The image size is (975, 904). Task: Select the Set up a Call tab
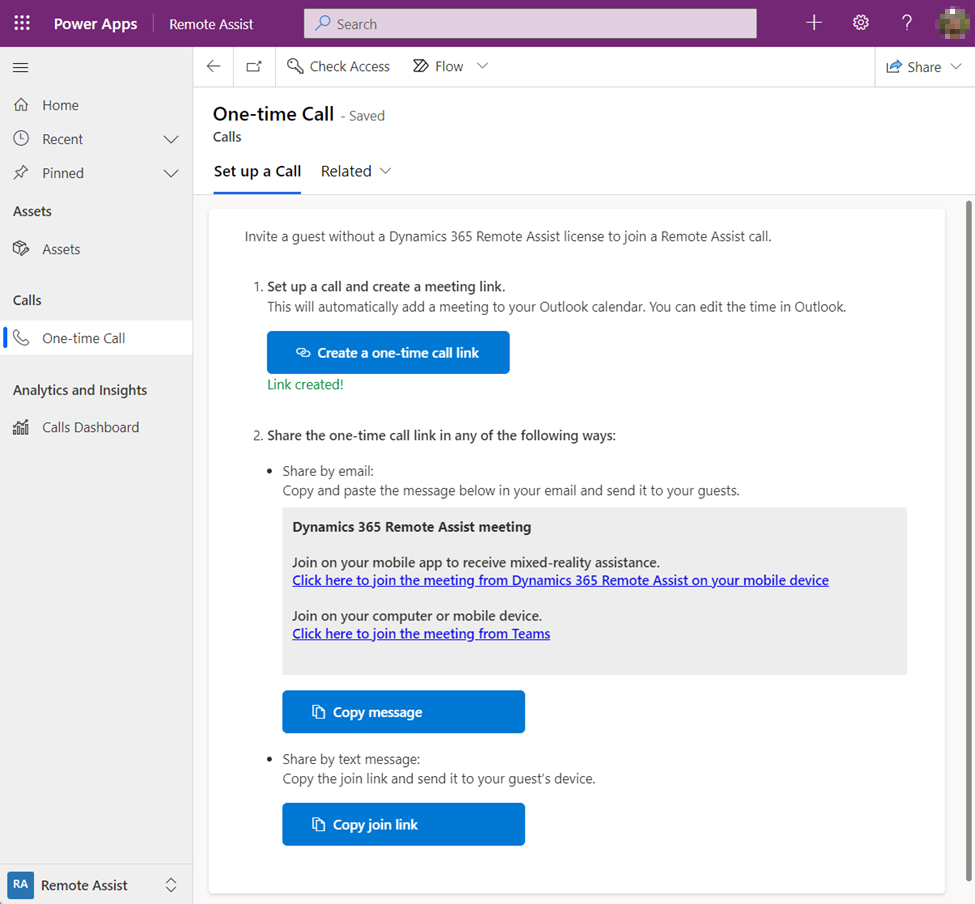tap(257, 171)
